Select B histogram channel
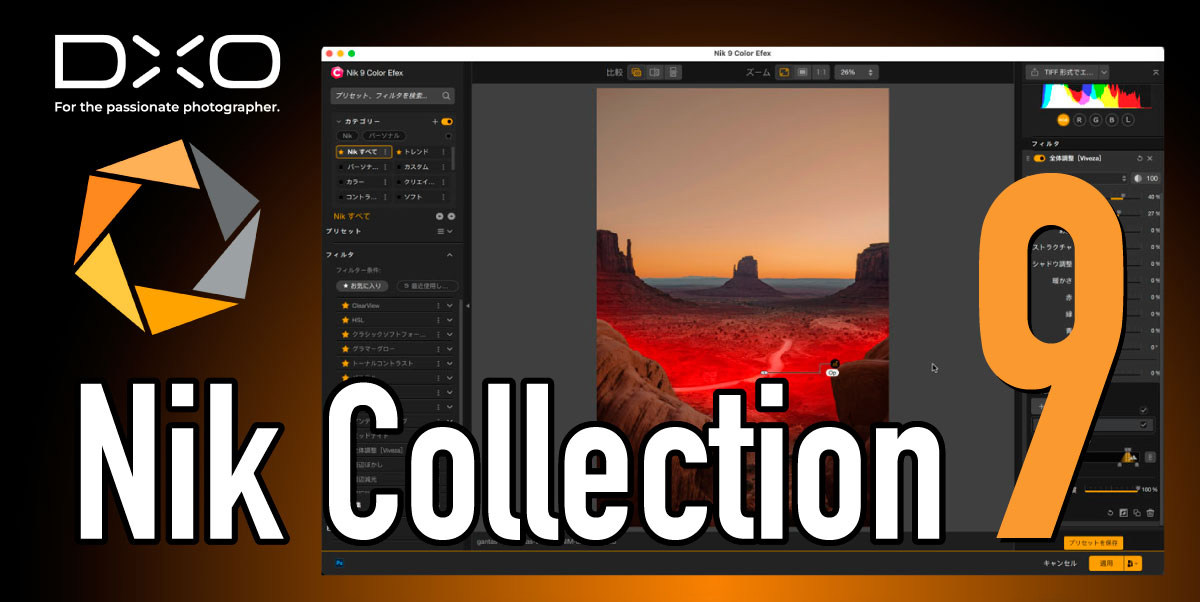 (1112, 120)
